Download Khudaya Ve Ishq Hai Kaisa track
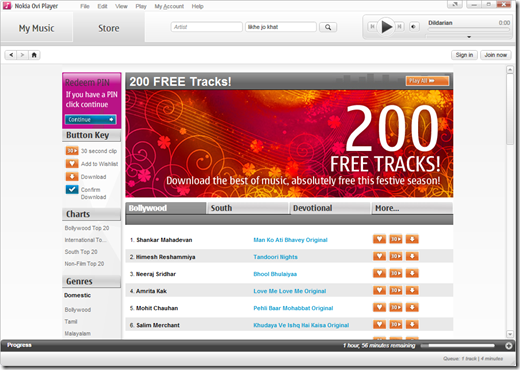 pyautogui.click(x=412, y=324)
